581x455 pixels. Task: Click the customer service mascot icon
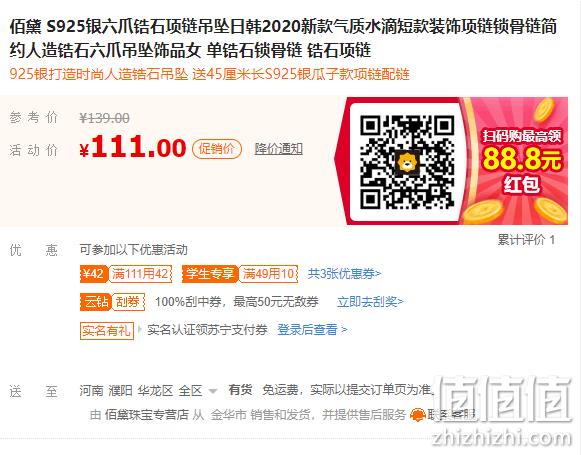[417, 415]
